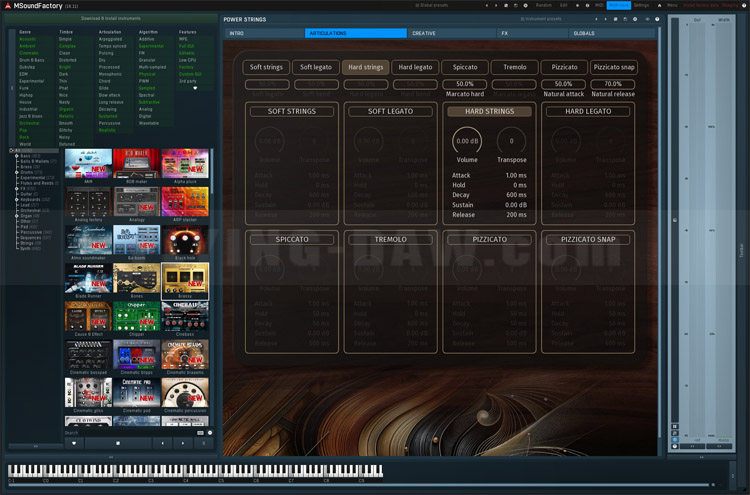750x495 pixels.
Task: Toggle the Low CPU features tag
Action: (187, 60)
